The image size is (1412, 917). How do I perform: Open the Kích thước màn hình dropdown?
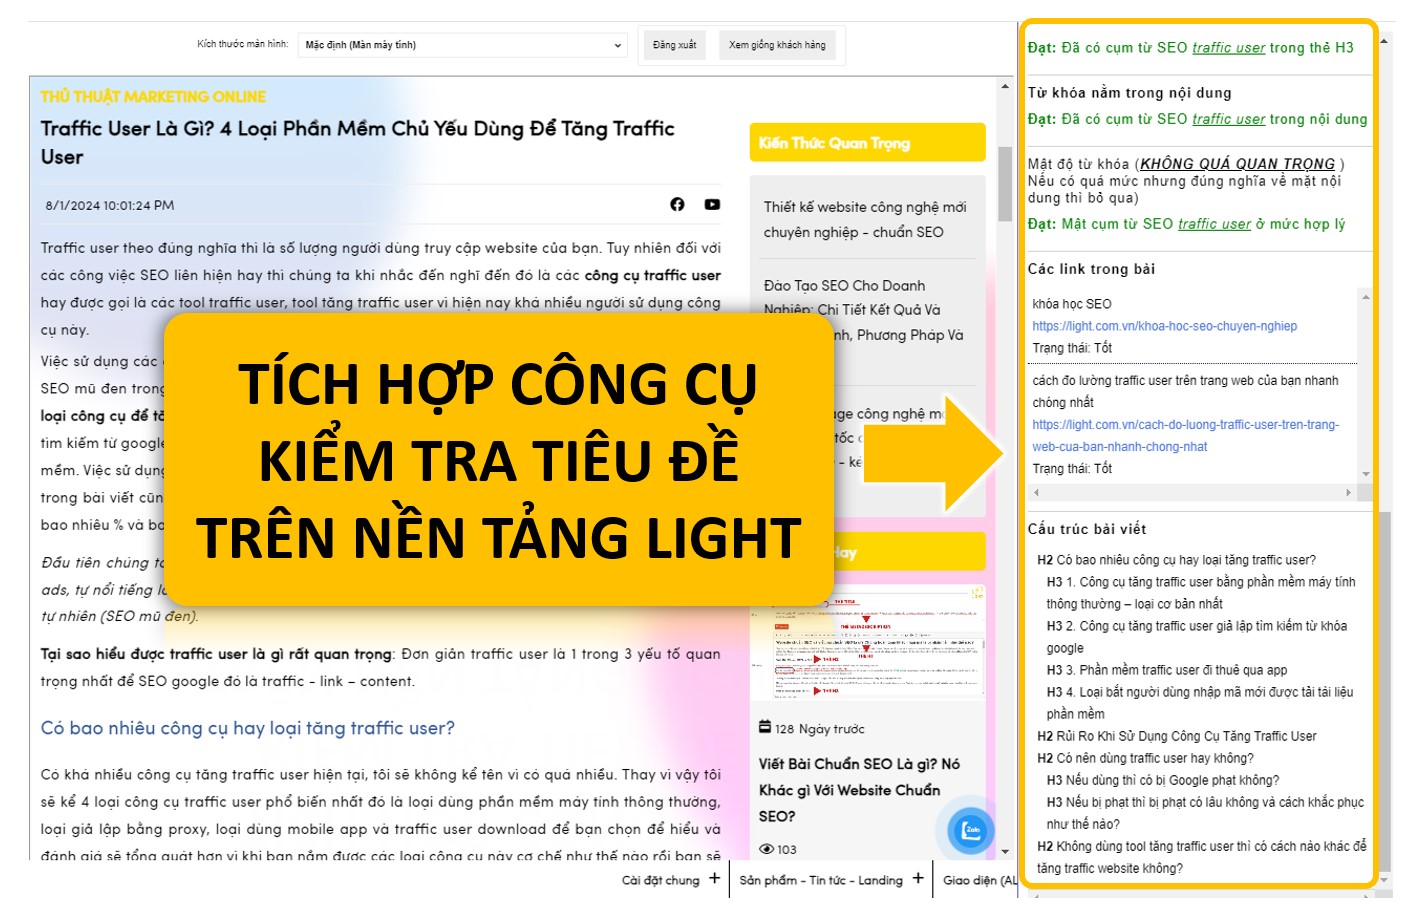coord(463,45)
